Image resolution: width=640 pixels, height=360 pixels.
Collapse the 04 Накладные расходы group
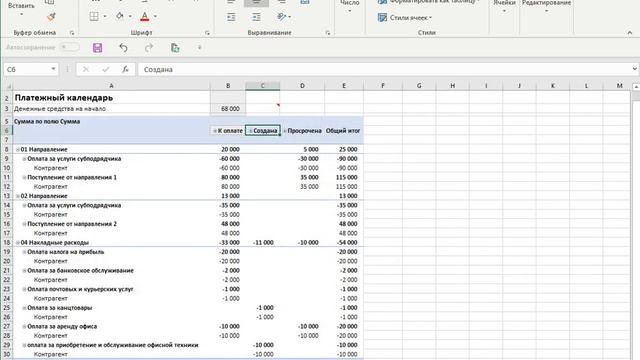(18, 243)
